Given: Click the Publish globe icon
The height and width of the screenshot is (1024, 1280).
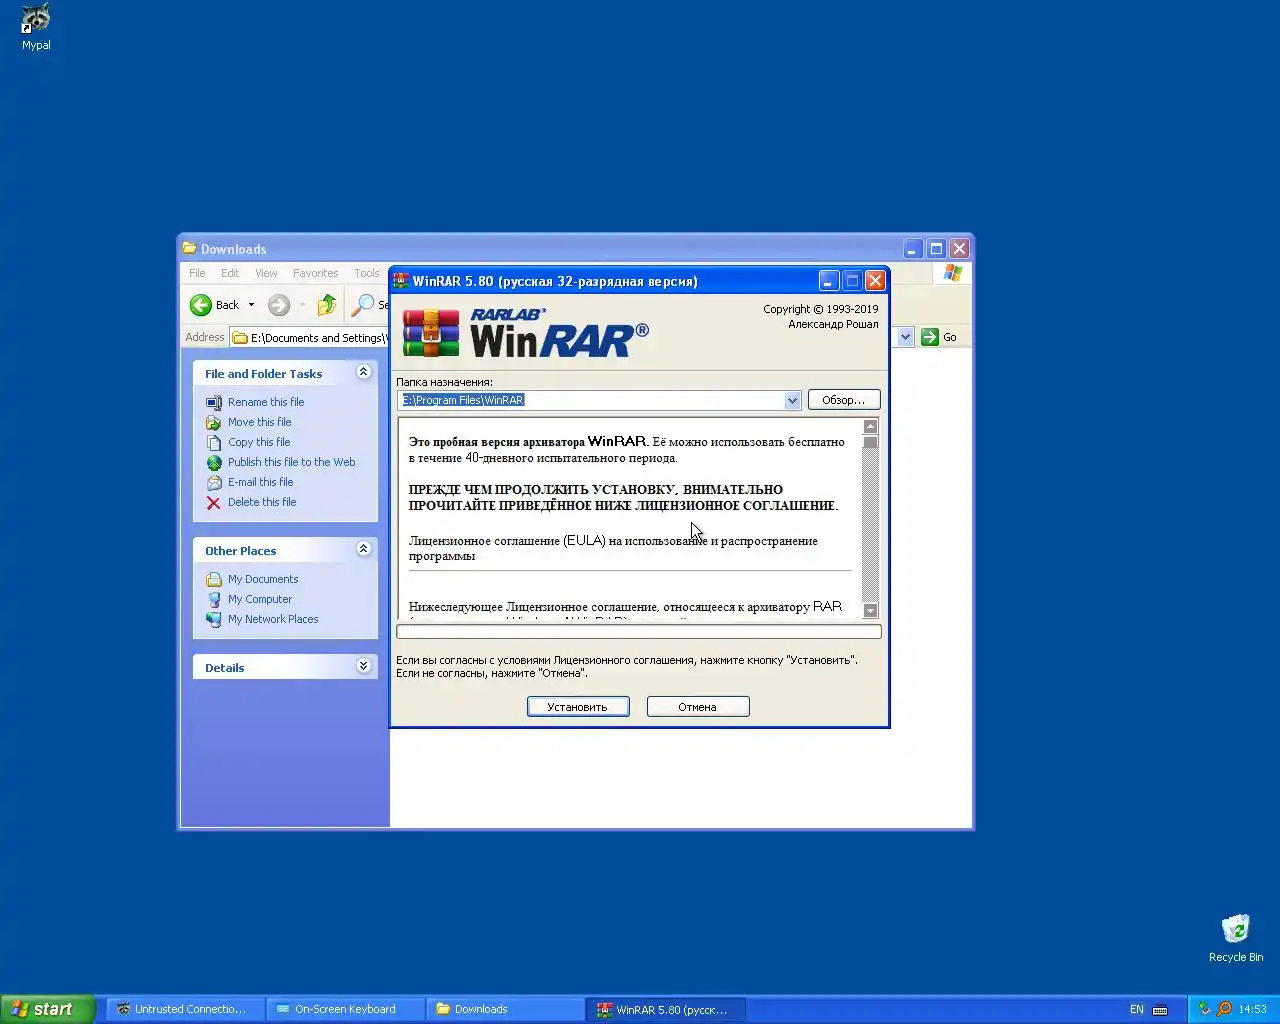Looking at the screenshot, I should 213,463.
